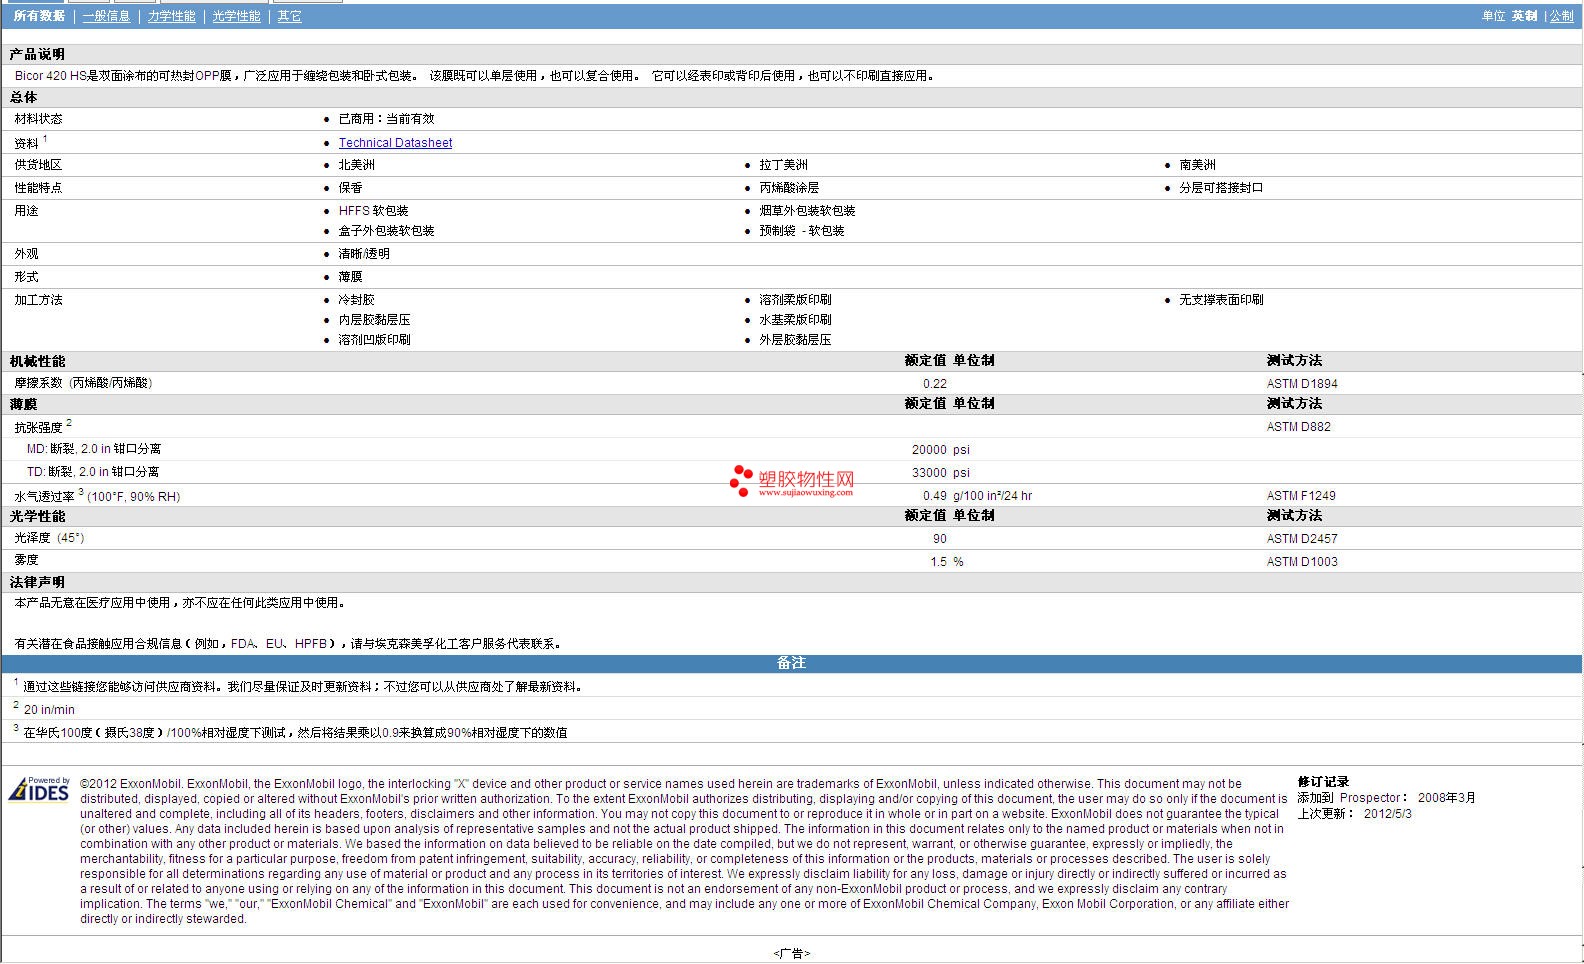This screenshot has height=964, width=1584.
Task: Click 预制袋 - 软包装 use entry
Action: 801,231
